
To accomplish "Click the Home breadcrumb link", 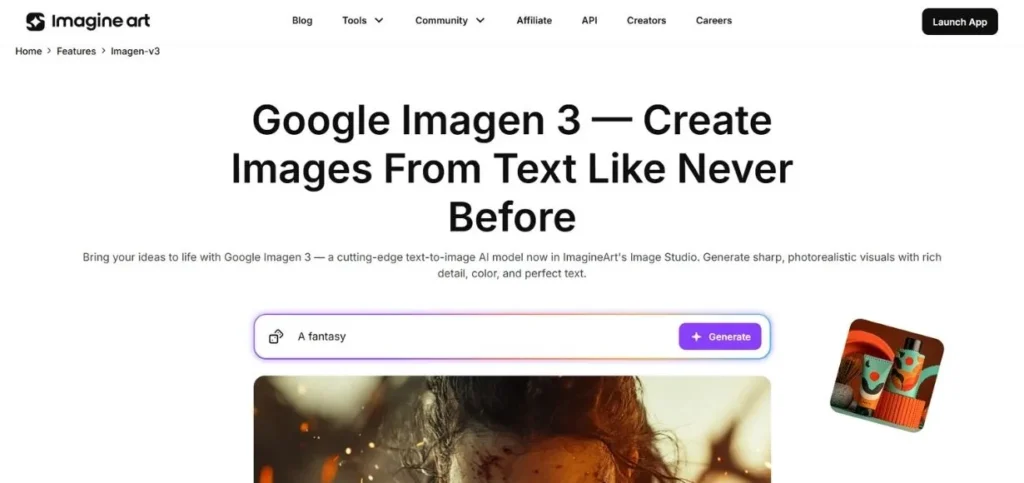I will (28, 51).
